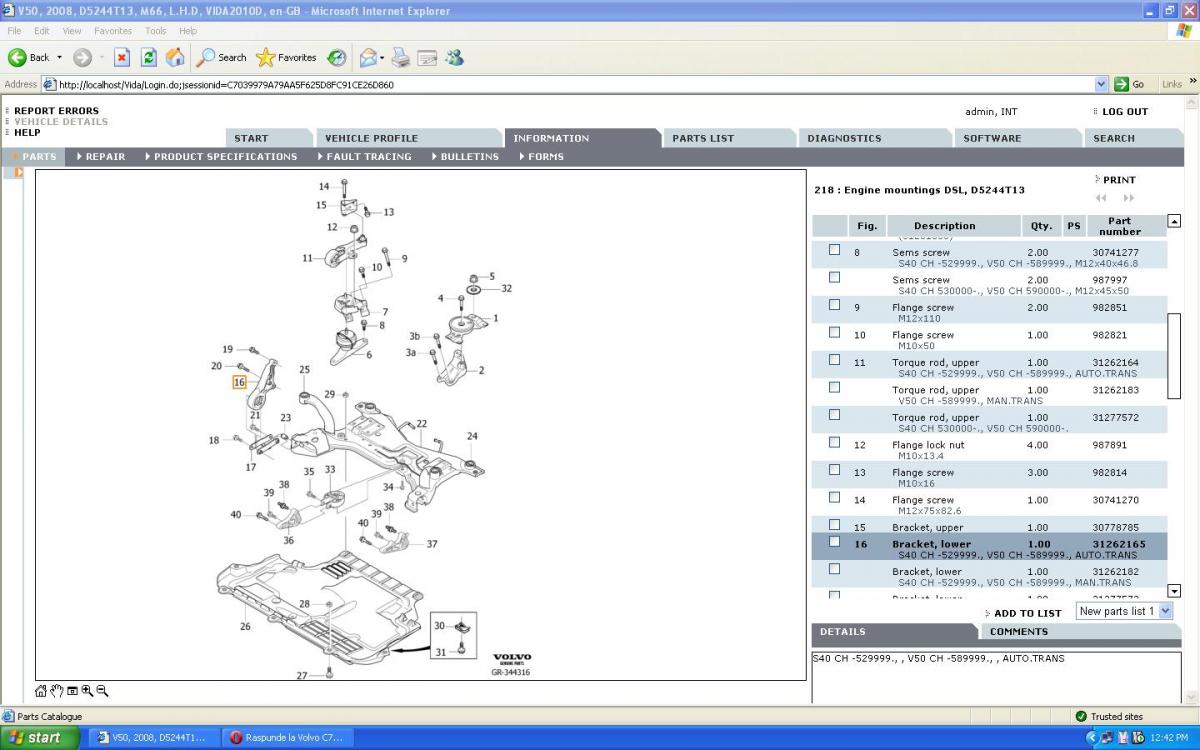
Task: Select the pan hand tool below diagram
Action: coord(57,691)
